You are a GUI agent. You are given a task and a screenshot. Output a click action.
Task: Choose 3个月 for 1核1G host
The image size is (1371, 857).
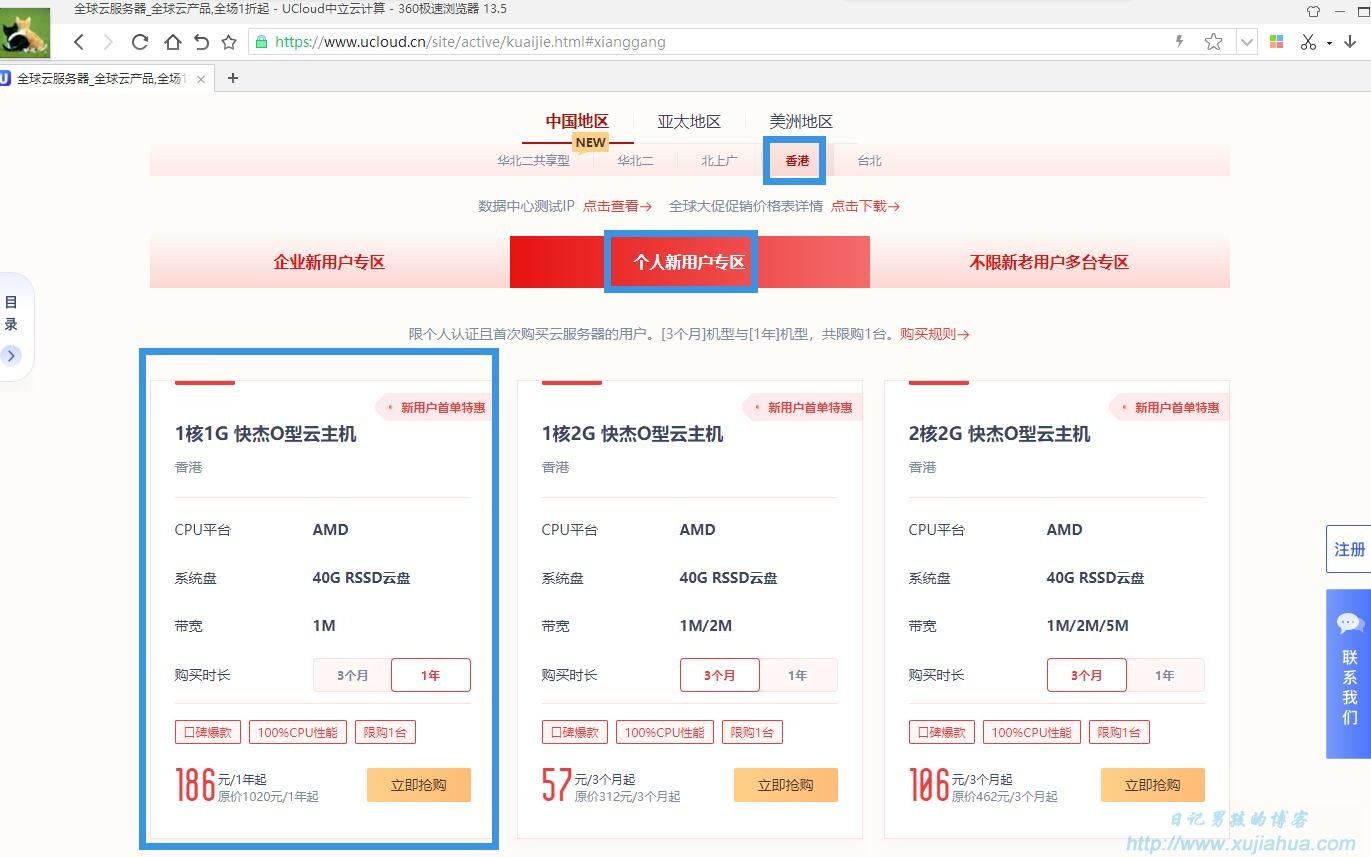point(352,676)
